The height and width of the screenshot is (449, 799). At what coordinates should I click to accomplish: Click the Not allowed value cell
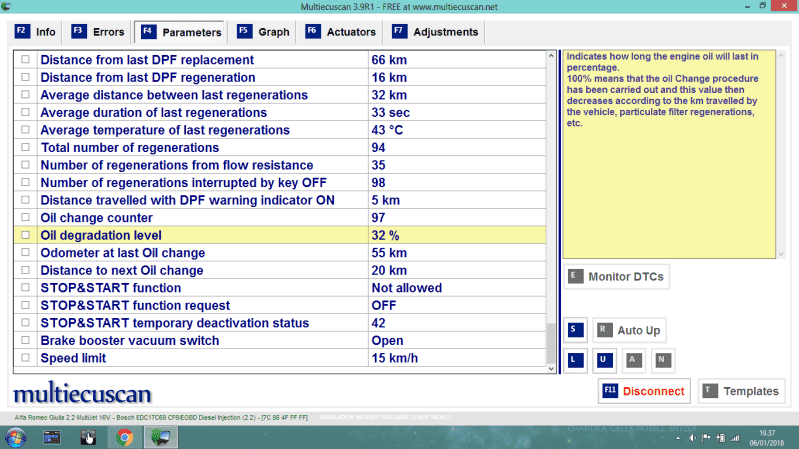tap(457, 288)
